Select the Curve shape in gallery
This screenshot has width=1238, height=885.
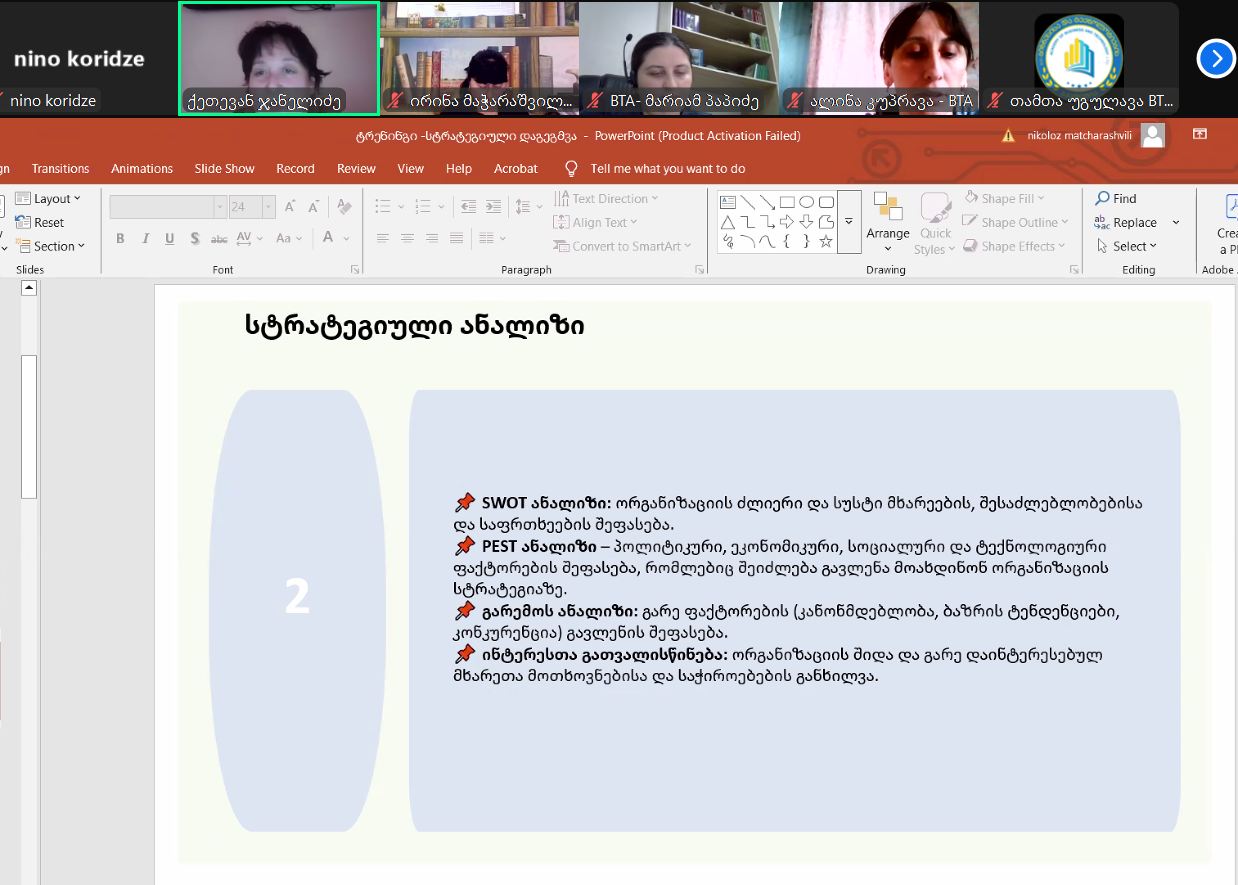coord(767,241)
